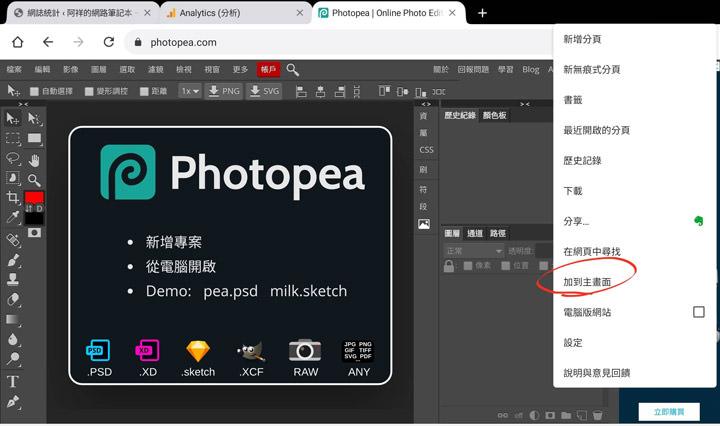This screenshot has width=720, height=426.
Task: Select the Move tool in the left toolbox
Action: click(12, 118)
